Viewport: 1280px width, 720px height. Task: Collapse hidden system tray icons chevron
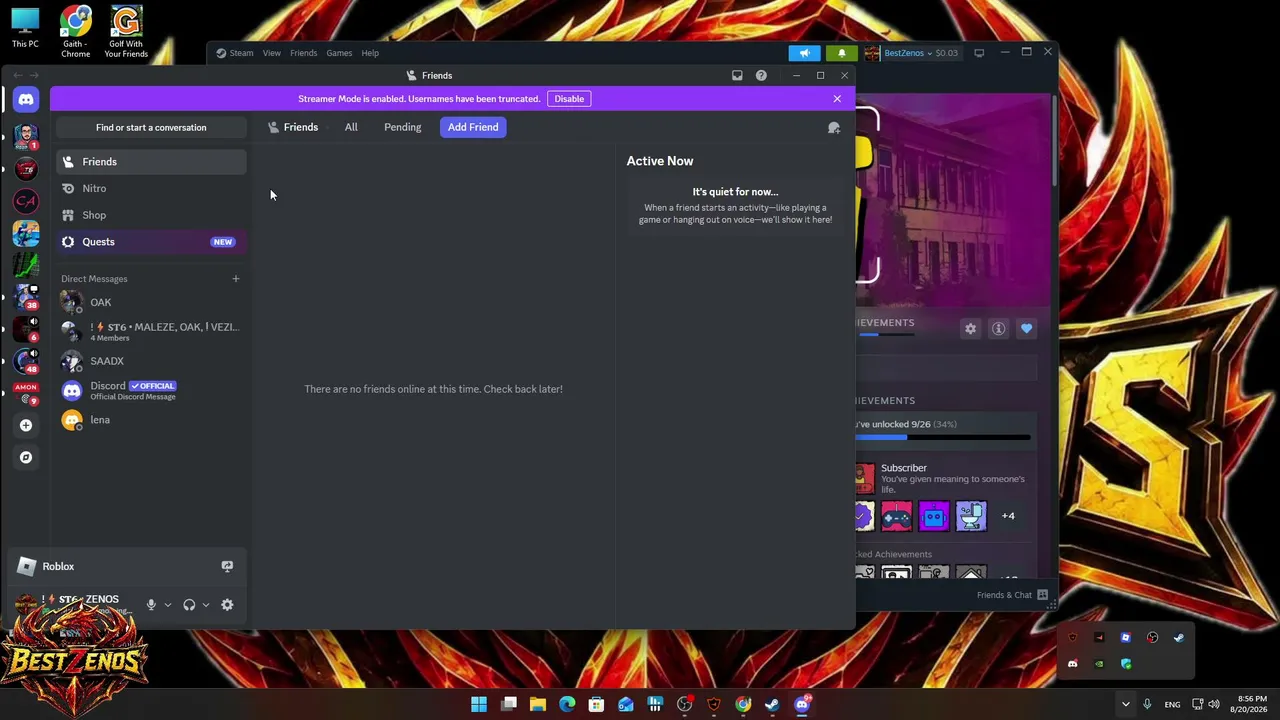[x=1125, y=705]
